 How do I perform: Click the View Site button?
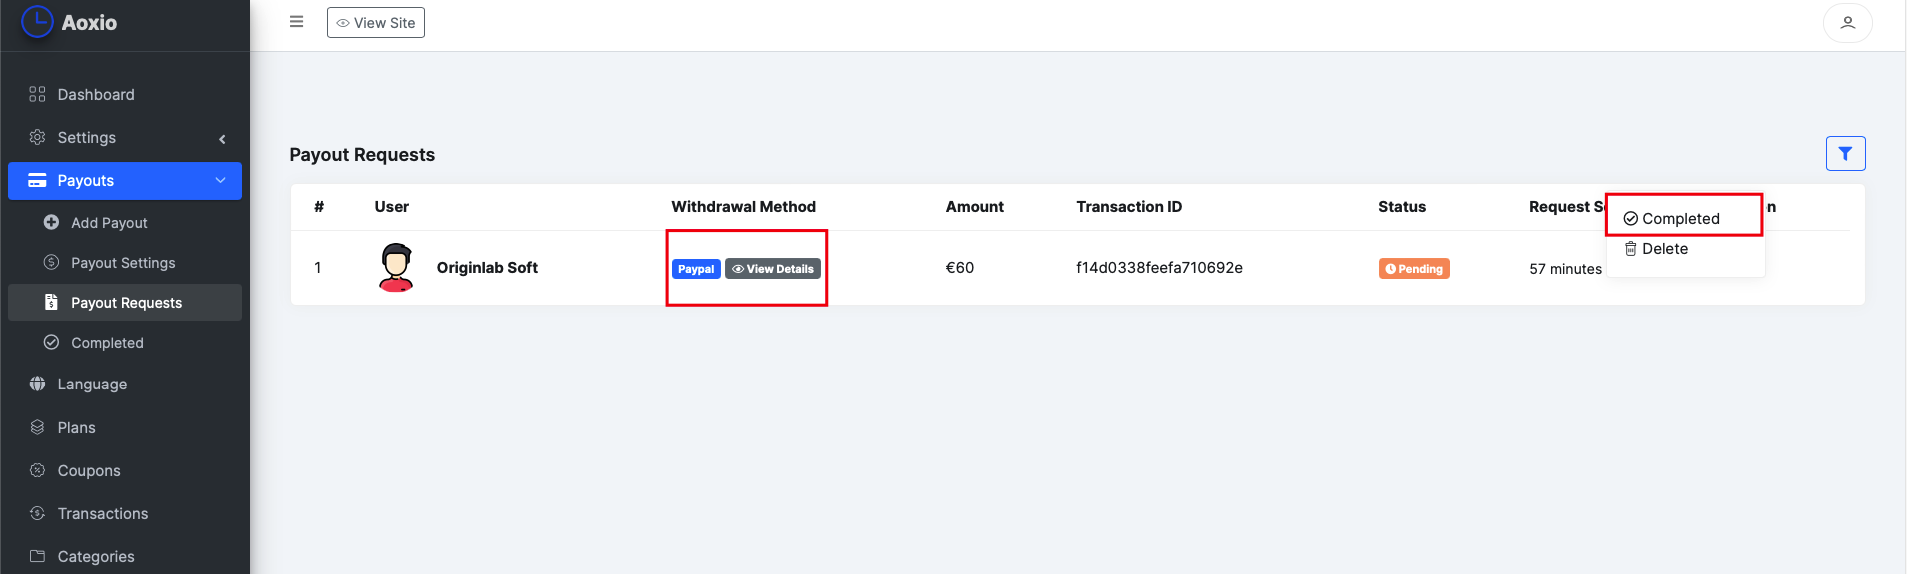(376, 23)
